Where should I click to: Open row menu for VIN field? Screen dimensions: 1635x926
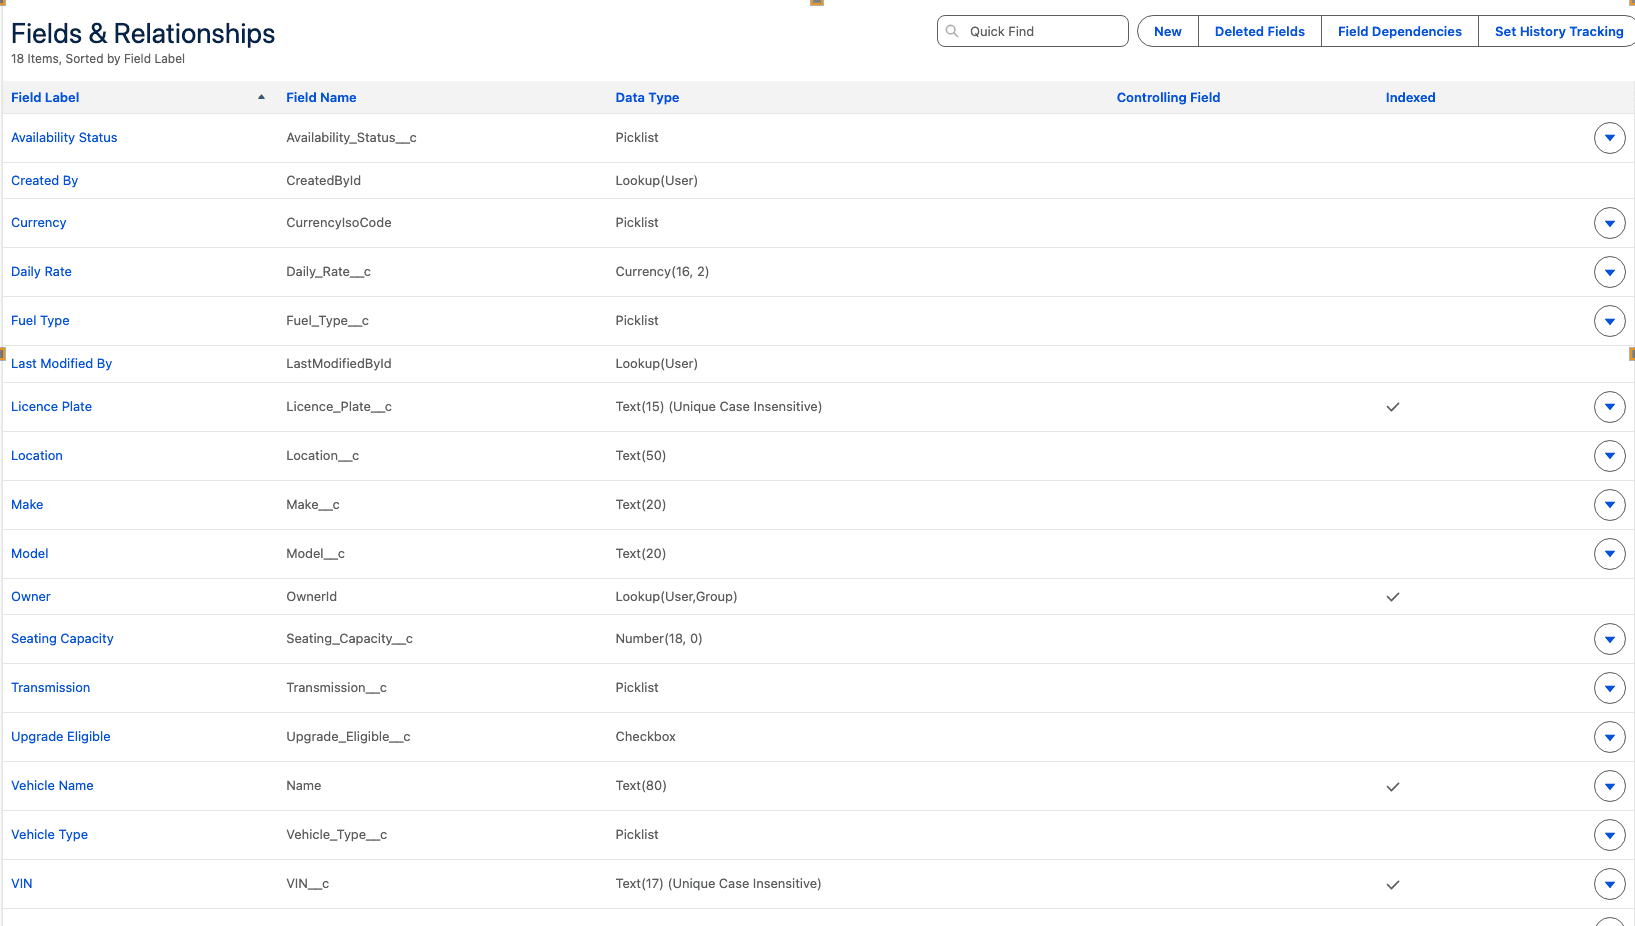[x=1609, y=884]
